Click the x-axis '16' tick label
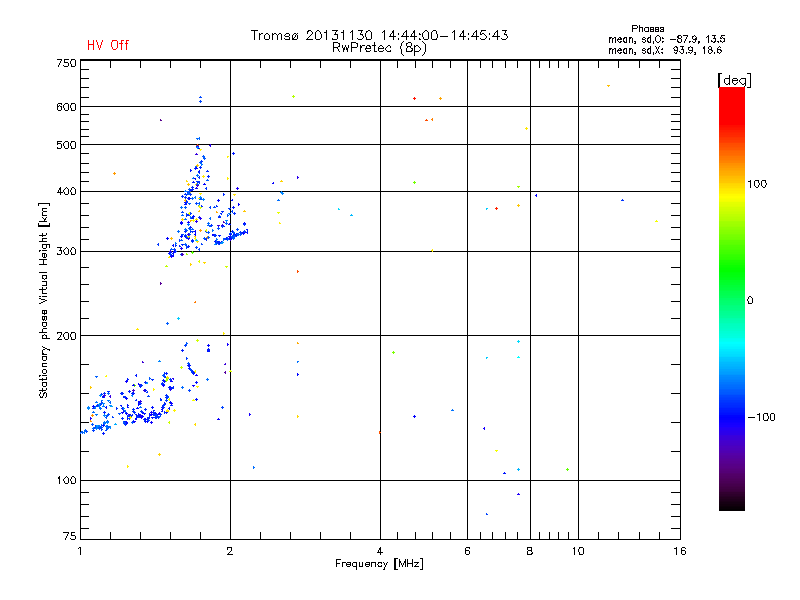The height and width of the screenshot is (600, 800). [x=680, y=551]
